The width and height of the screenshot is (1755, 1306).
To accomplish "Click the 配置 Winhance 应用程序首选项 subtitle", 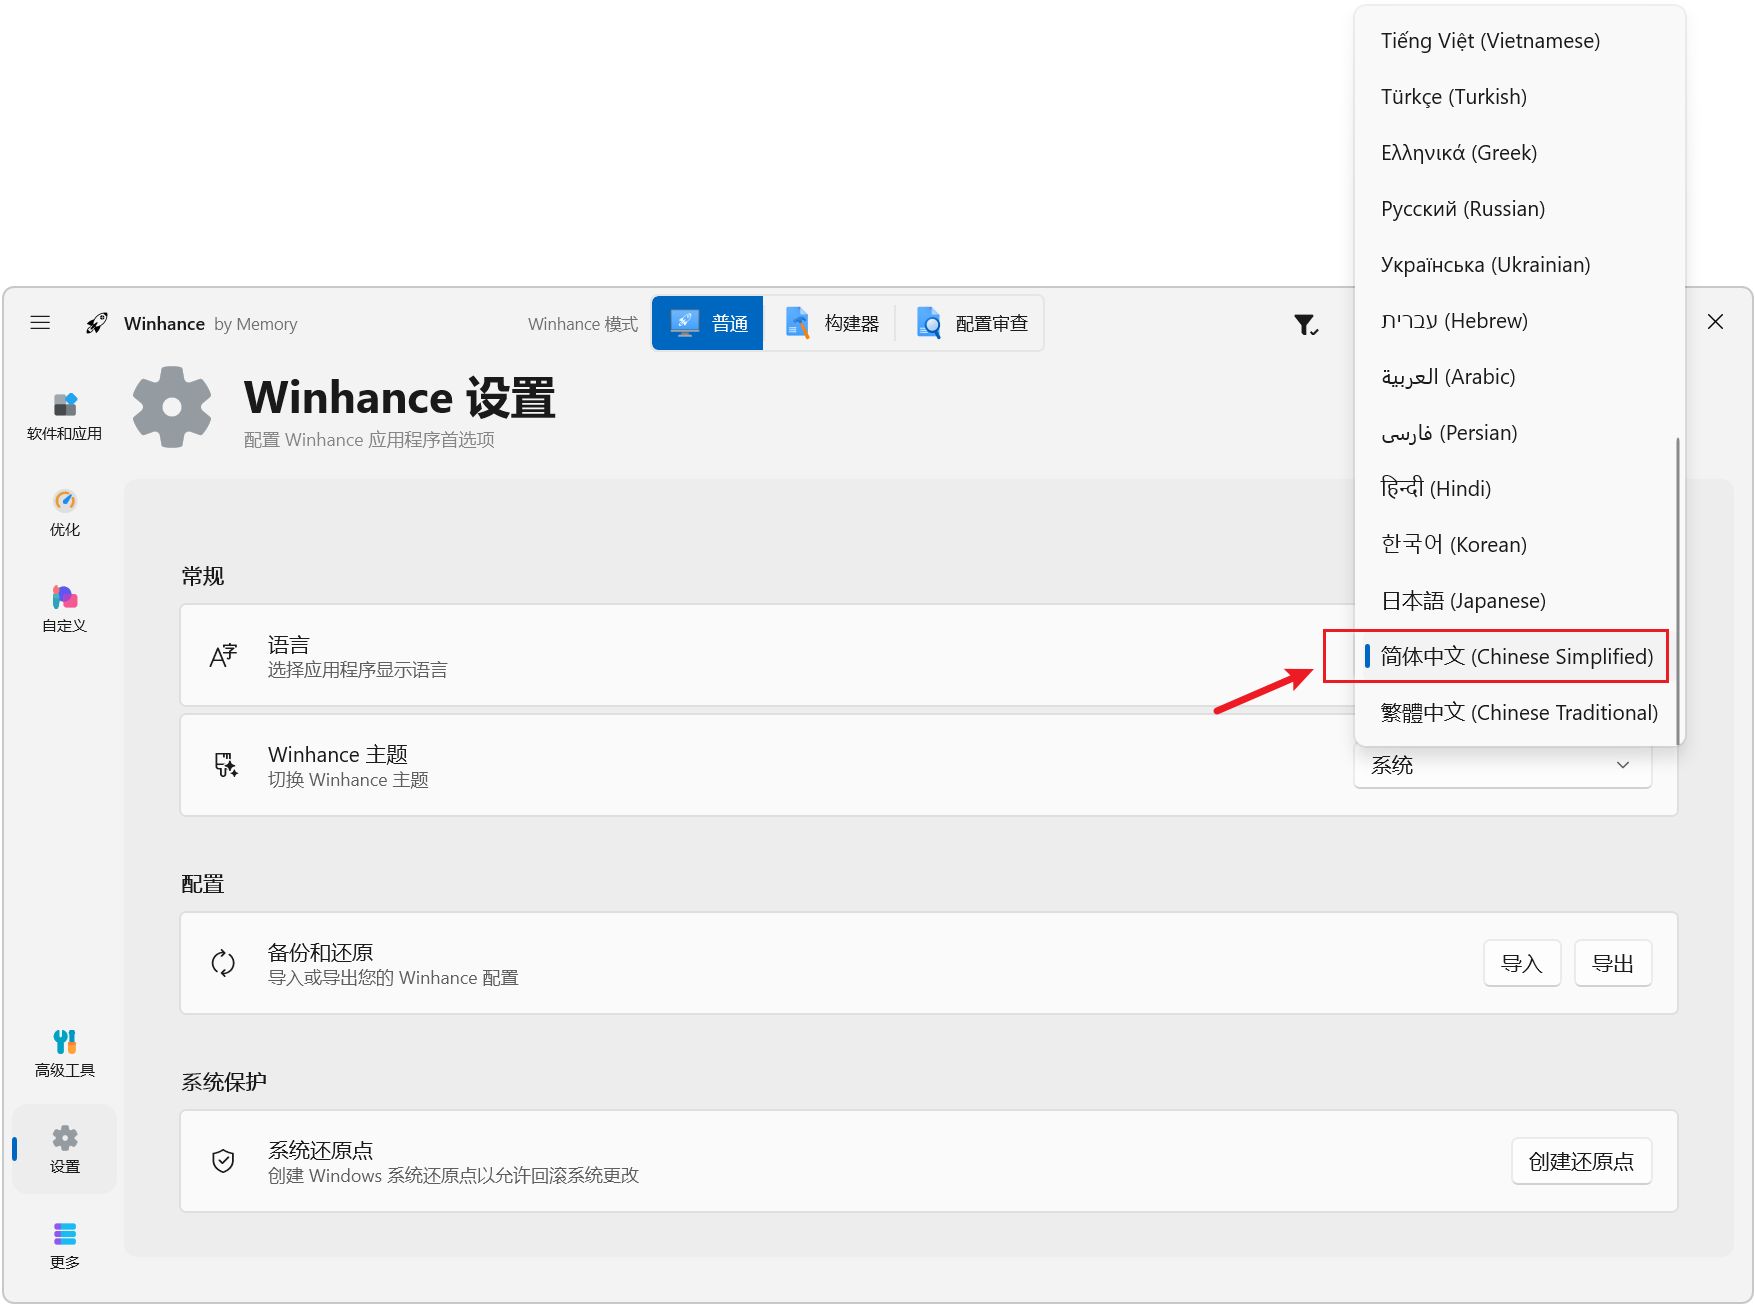I will (x=369, y=440).
